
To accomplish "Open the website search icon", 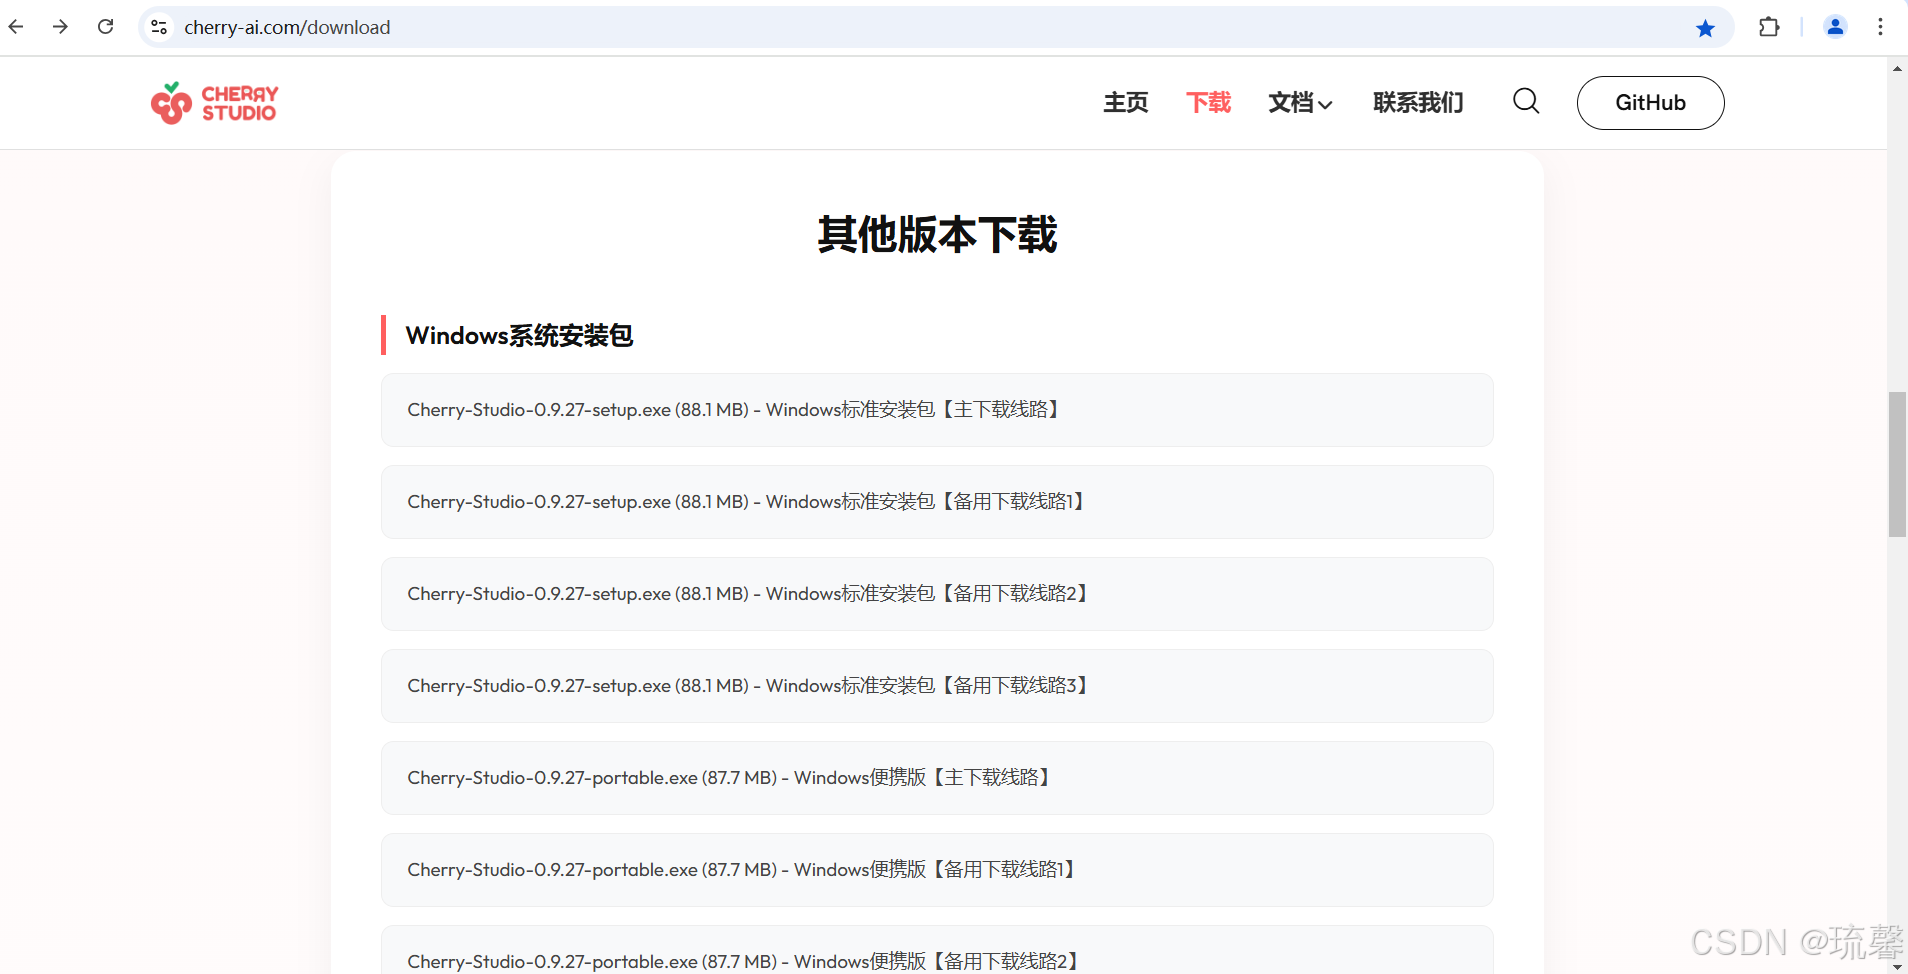I will (x=1526, y=101).
